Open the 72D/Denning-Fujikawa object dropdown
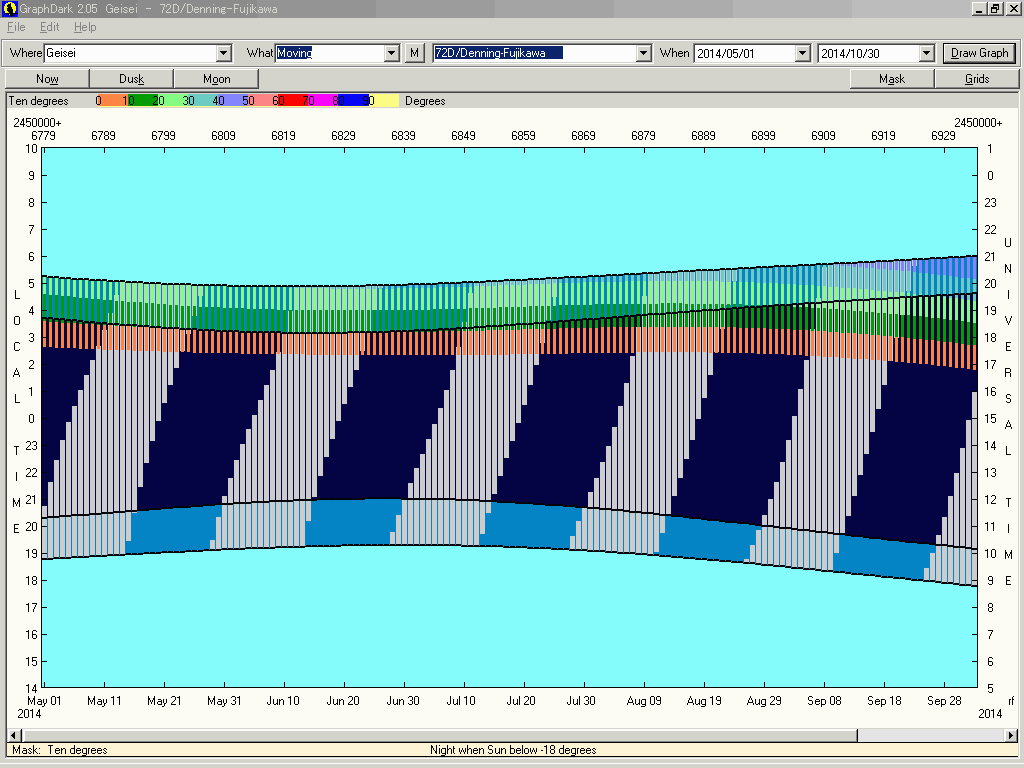Image resolution: width=1024 pixels, height=768 pixels. tap(643, 53)
